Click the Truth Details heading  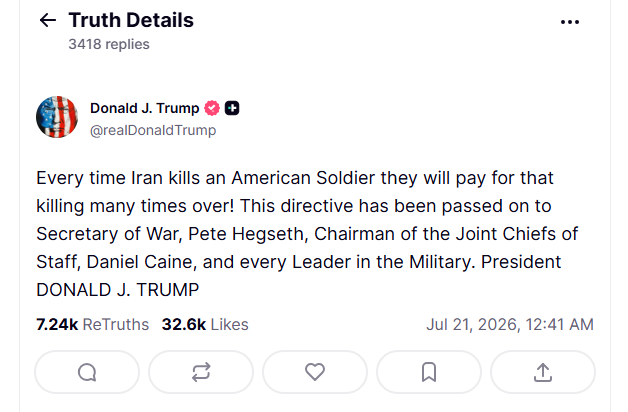[131, 20]
